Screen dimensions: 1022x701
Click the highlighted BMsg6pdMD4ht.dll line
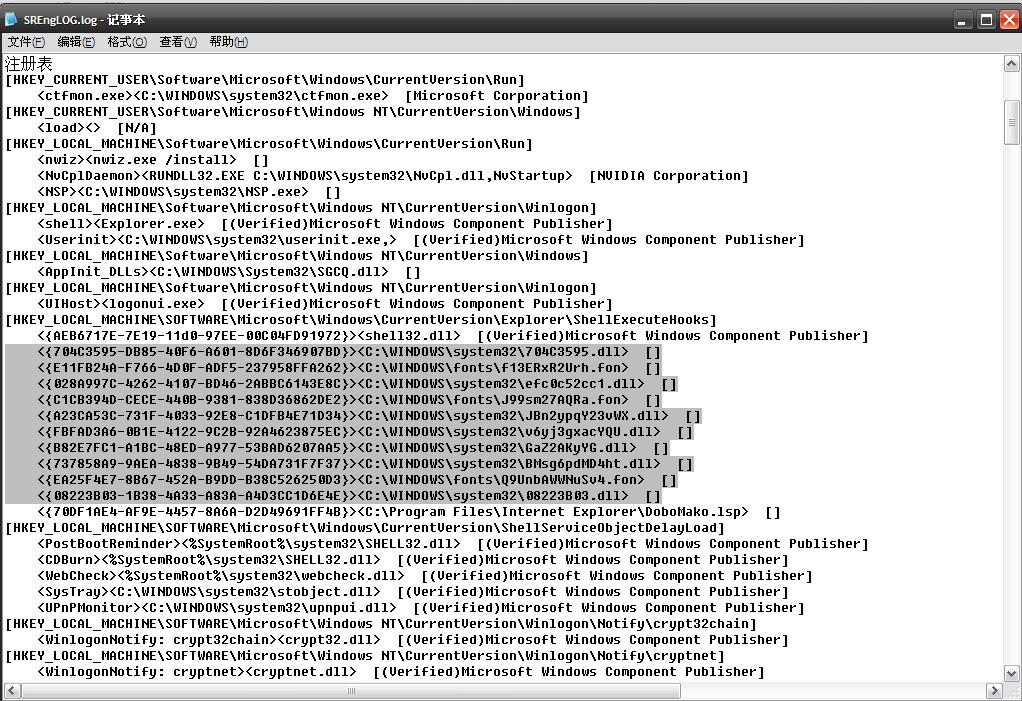(x=365, y=464)
